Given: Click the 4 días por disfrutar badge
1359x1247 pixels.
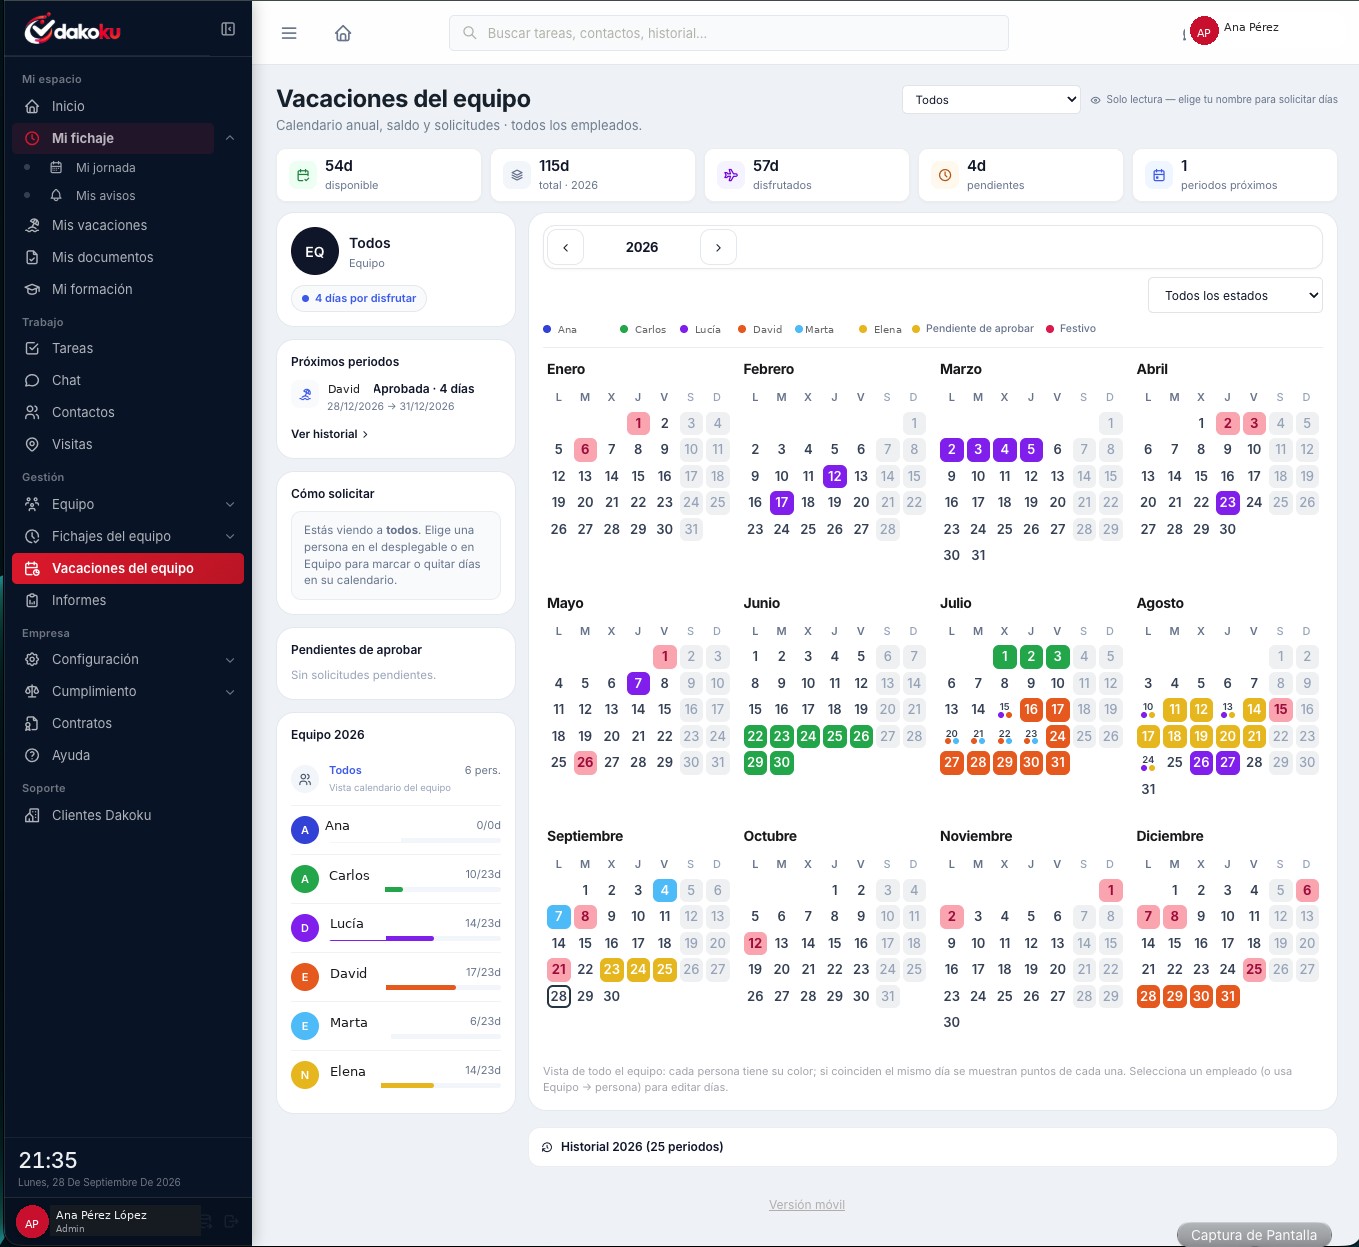Looking at the screenshot, I should click(359, 298).
